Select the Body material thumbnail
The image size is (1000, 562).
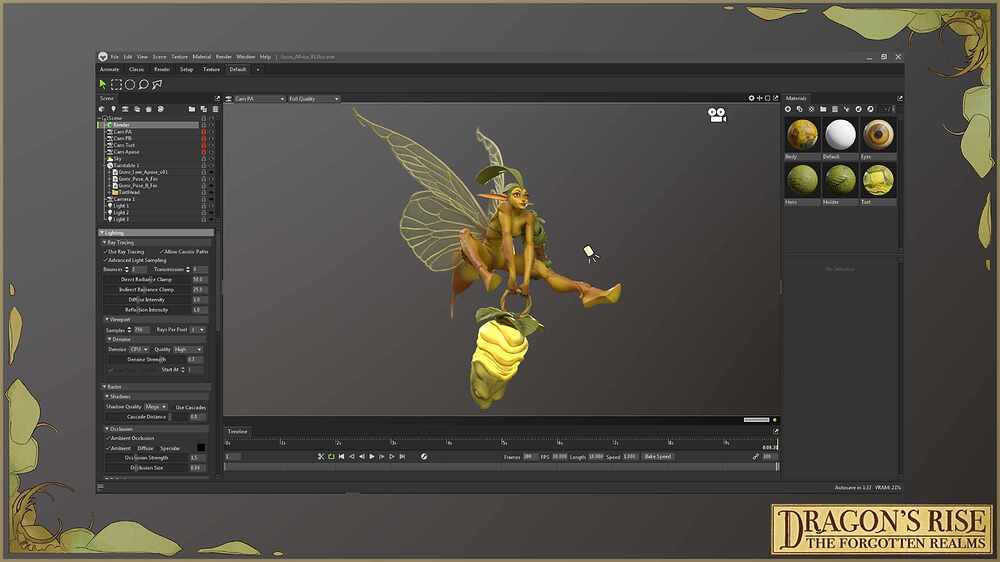802,135
